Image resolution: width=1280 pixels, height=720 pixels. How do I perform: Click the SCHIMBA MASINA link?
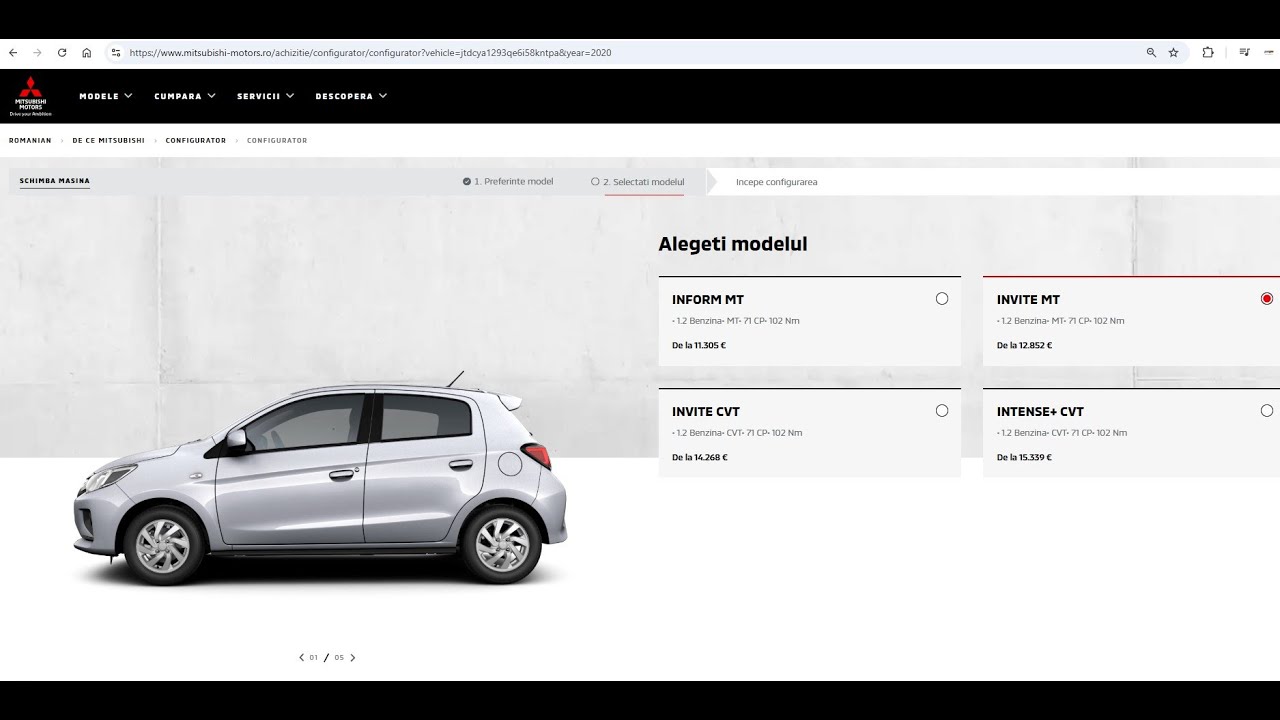(x=55, y=181)
